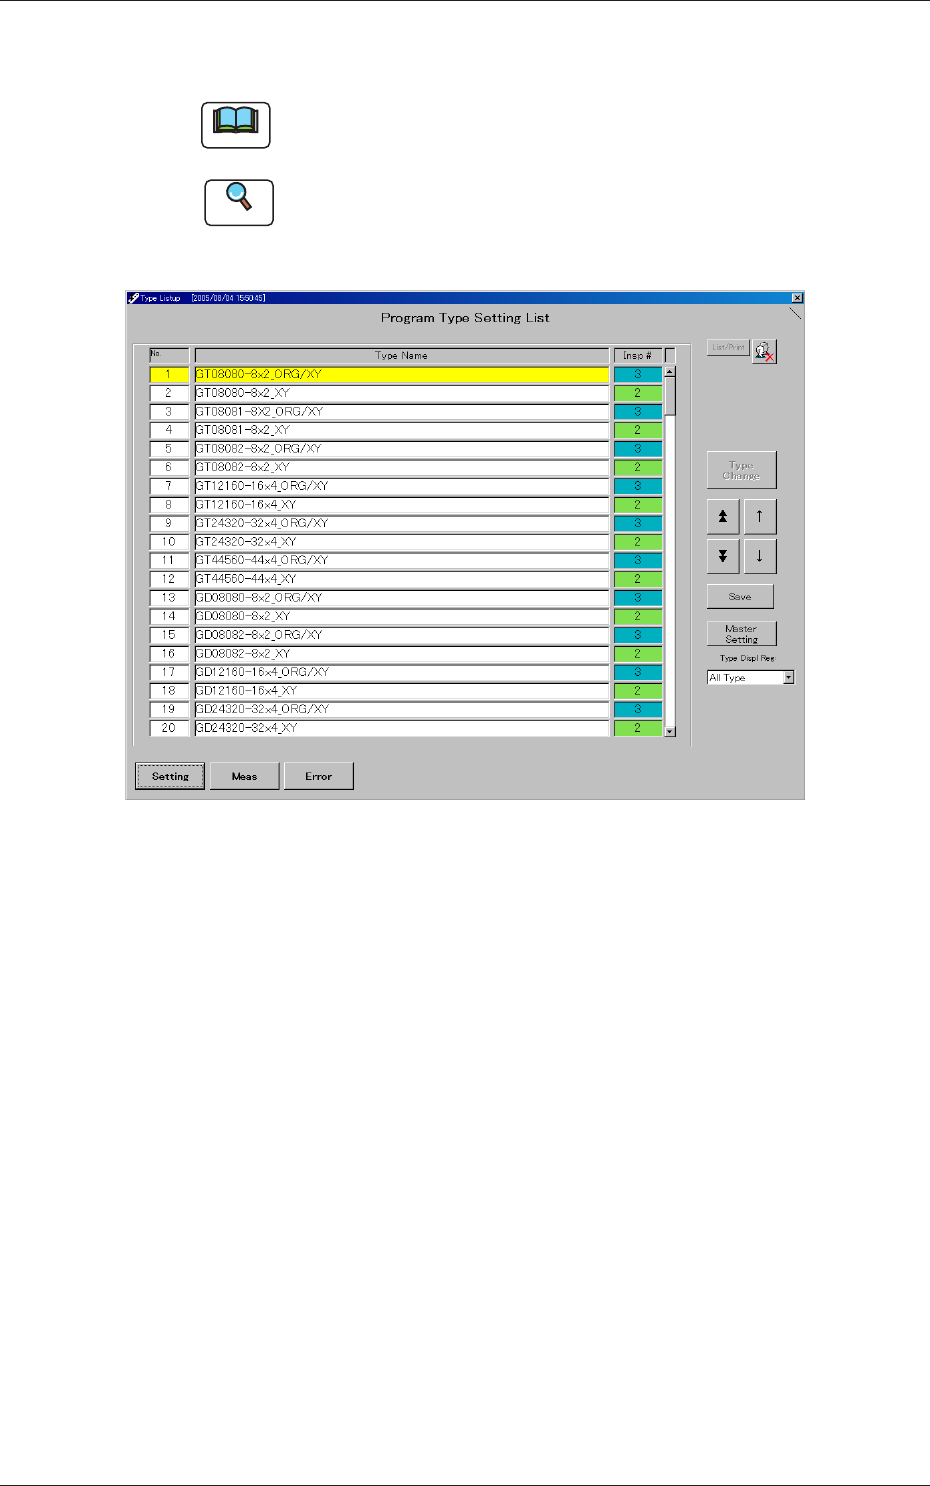Screen dimensions: 930x1486
Task: Select row GD12160-16x4_XY
Action: click(x=402, y=690)
